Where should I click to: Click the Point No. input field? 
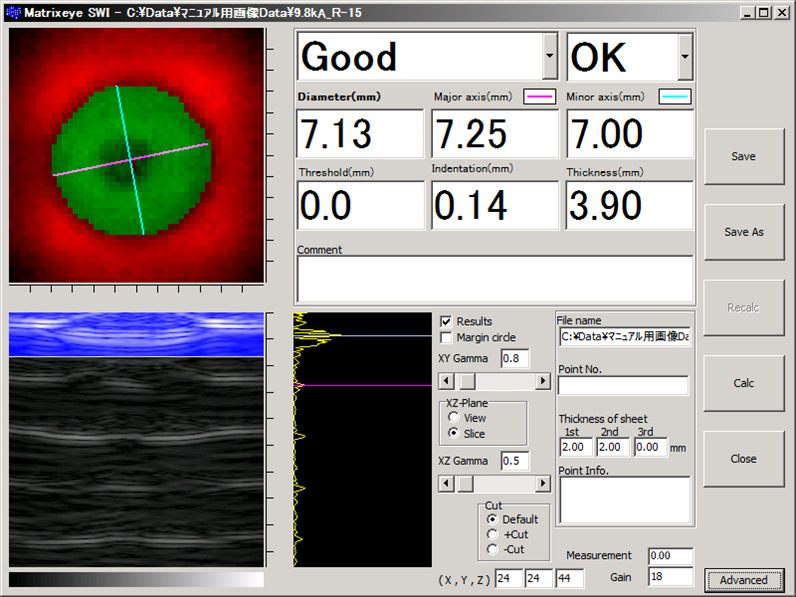coord(623,386)
